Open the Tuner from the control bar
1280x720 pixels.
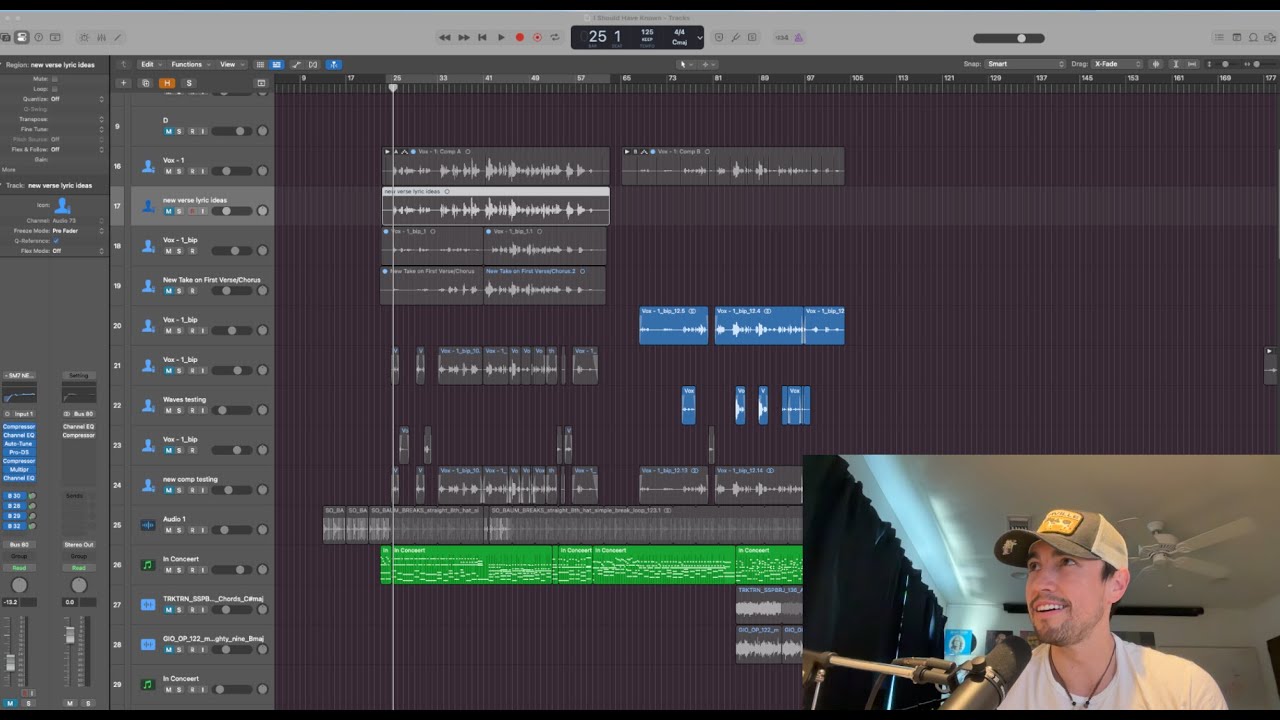[735, 37]
